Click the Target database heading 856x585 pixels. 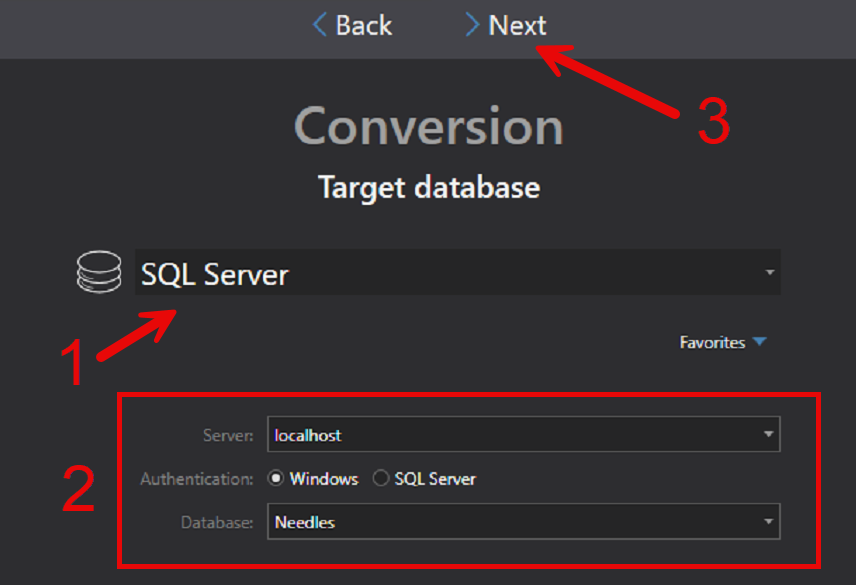(x=429, y=188)
